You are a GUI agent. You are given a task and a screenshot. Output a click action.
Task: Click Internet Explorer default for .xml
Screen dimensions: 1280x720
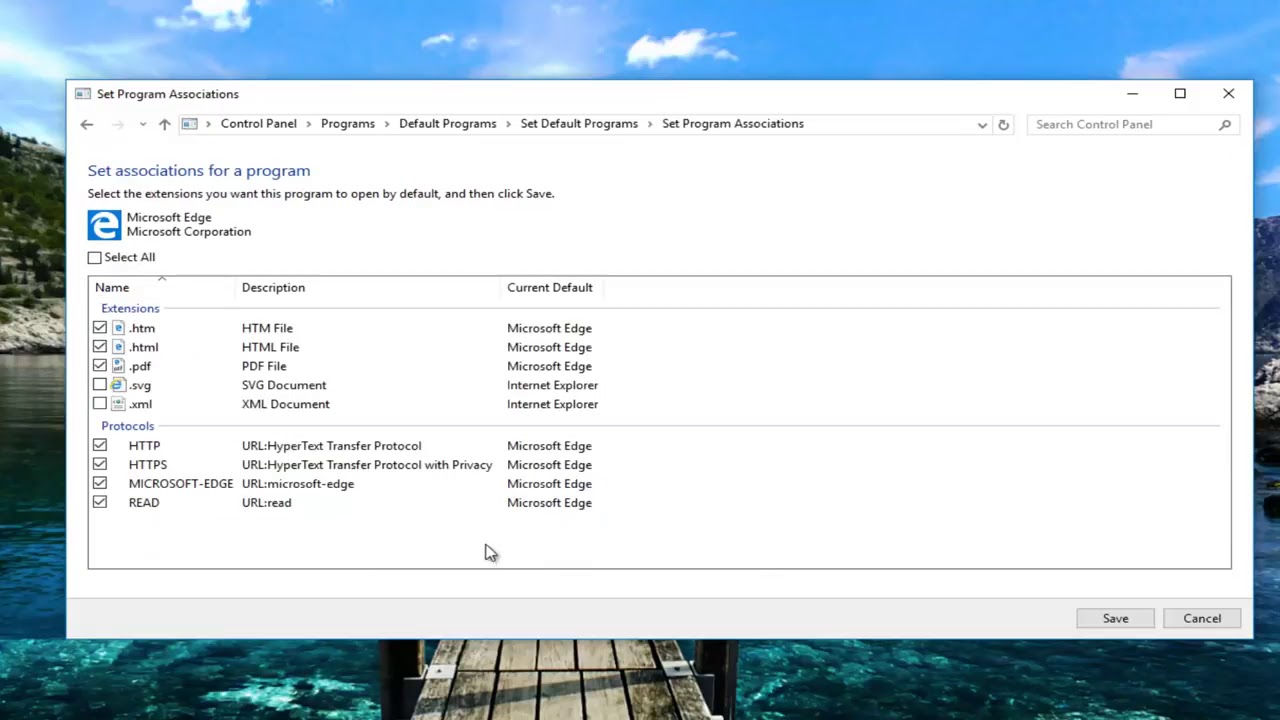(552, 404)
